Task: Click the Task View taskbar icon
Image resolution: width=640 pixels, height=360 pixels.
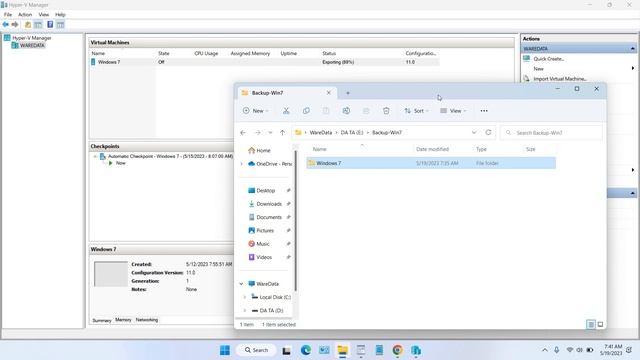Action: point(287,350)
